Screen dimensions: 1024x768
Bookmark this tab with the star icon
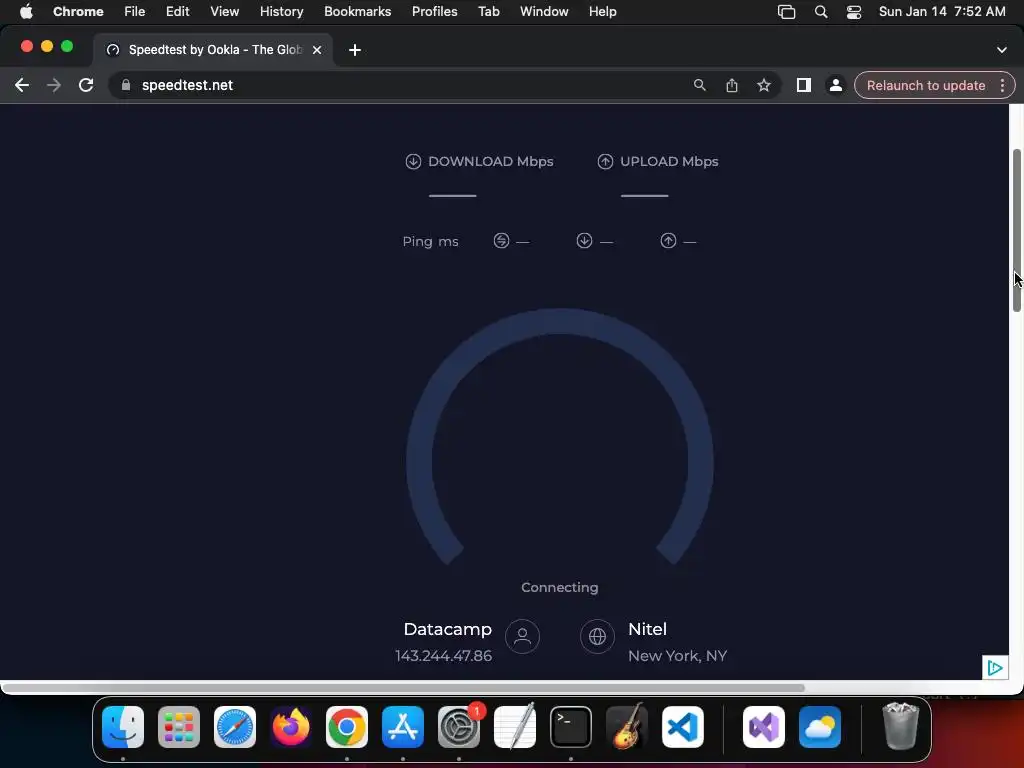coord(763,85)
